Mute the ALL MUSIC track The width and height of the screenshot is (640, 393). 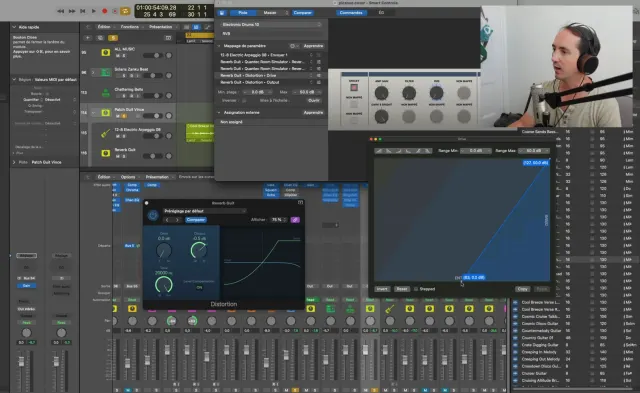[x=118, y=56]
